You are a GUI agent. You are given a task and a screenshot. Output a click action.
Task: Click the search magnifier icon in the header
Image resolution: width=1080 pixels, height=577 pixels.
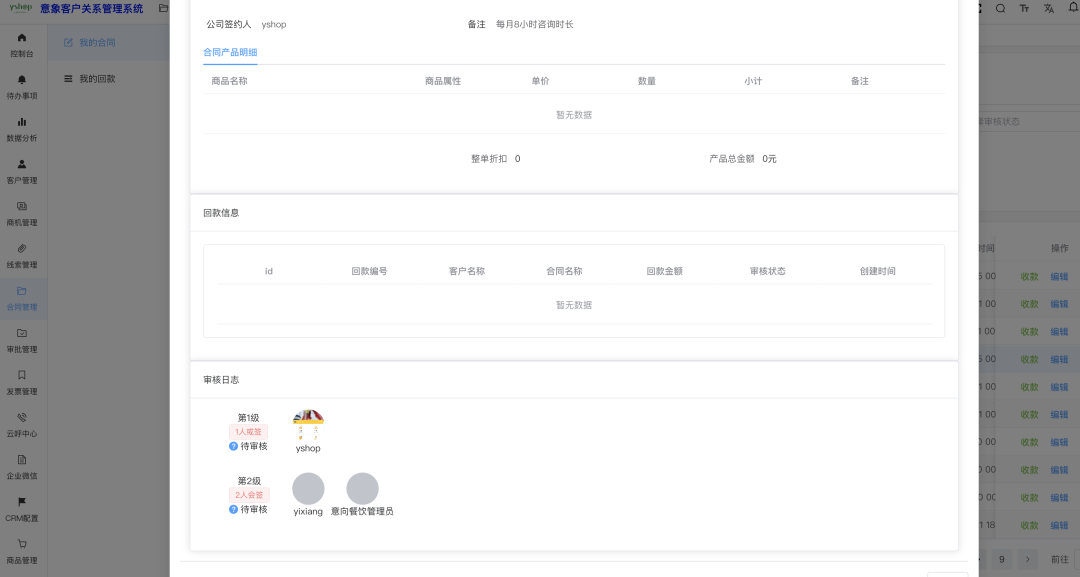point(1001,8)
